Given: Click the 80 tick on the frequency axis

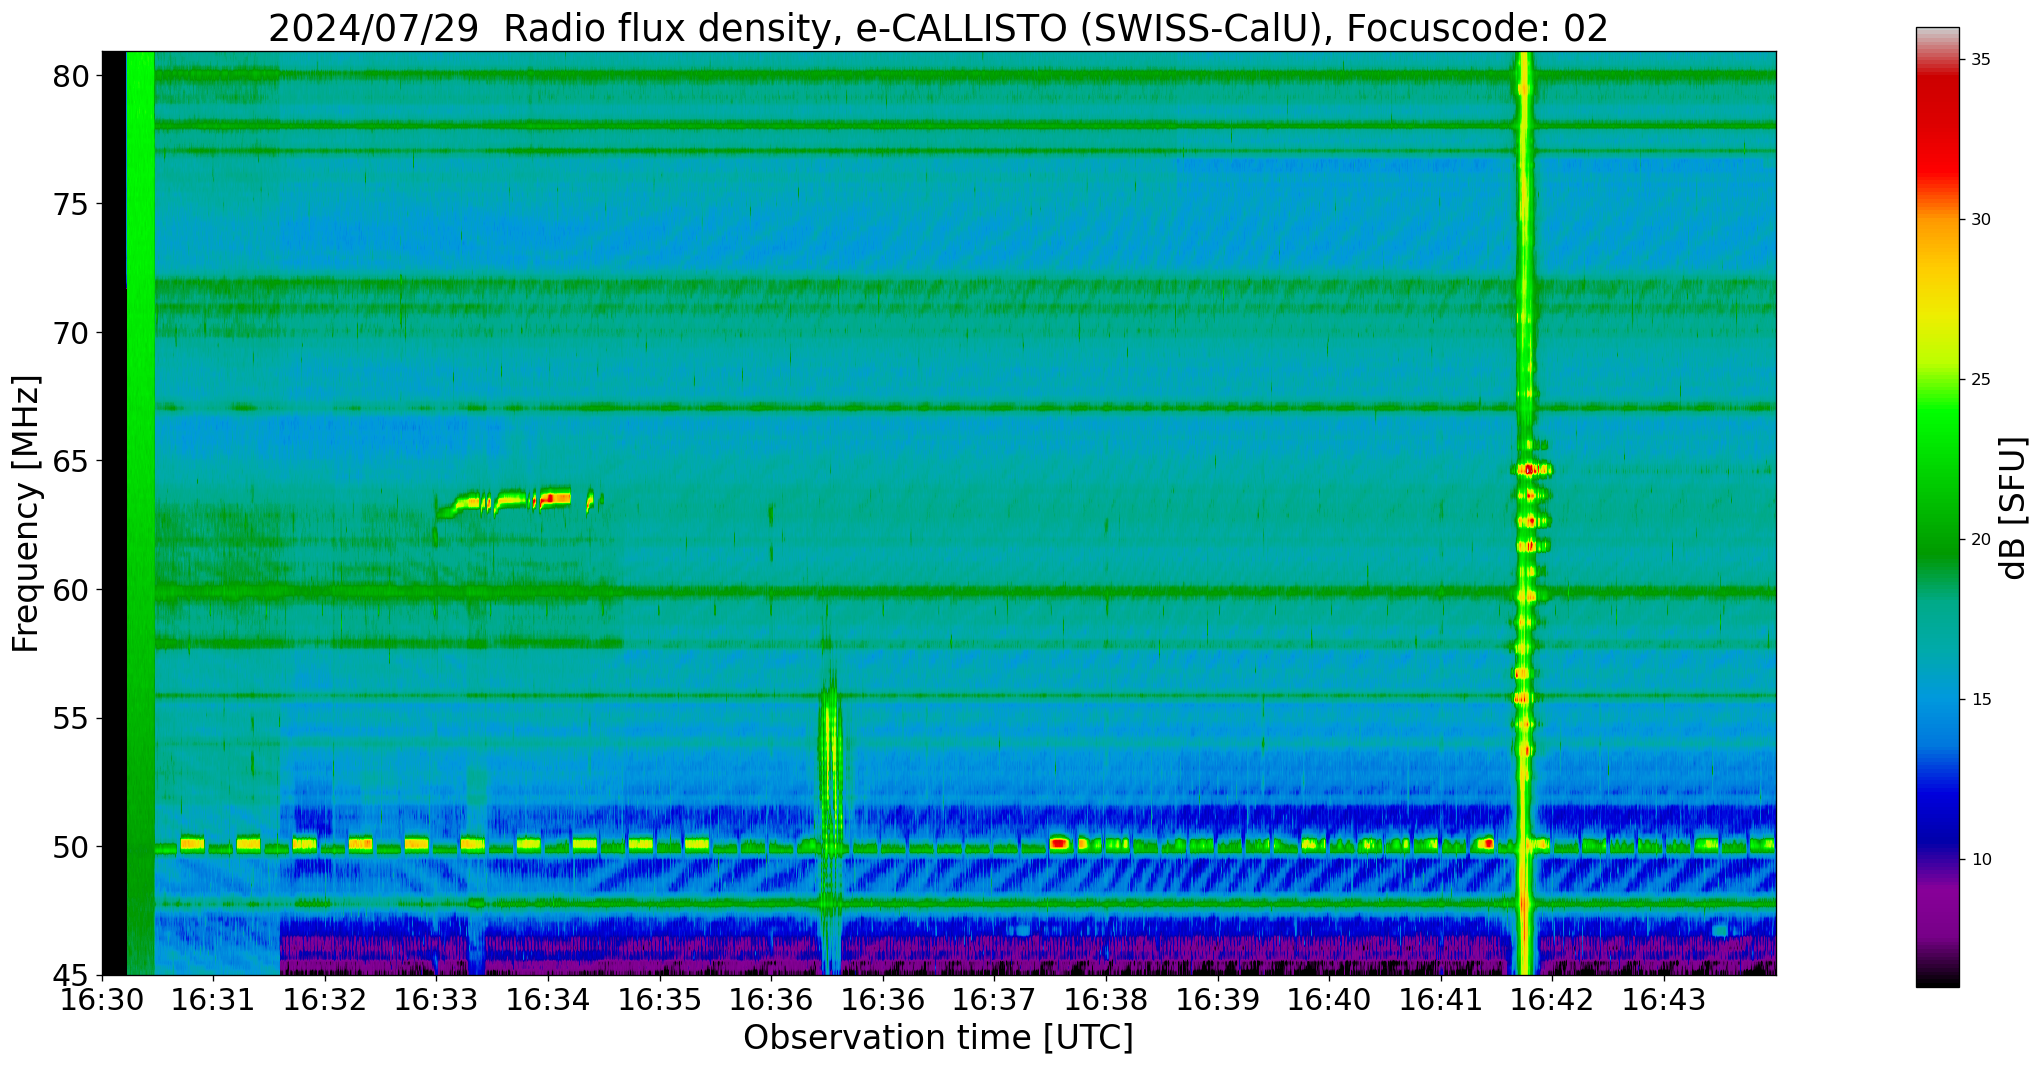Looking at the screenshot, I should pos(71,76).
